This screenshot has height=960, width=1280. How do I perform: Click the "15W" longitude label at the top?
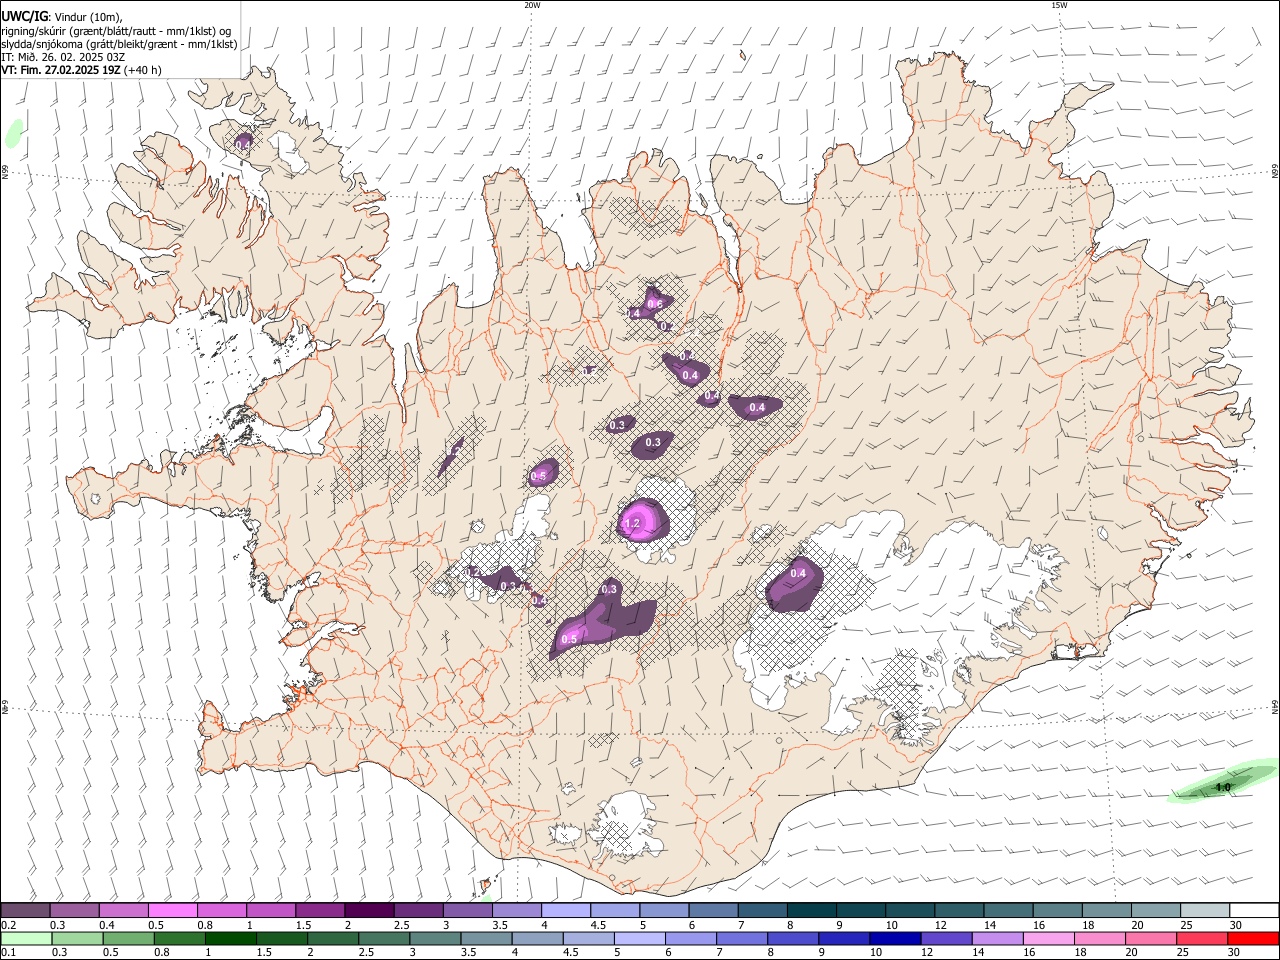pyautogui.click(x=1058, y=5)
